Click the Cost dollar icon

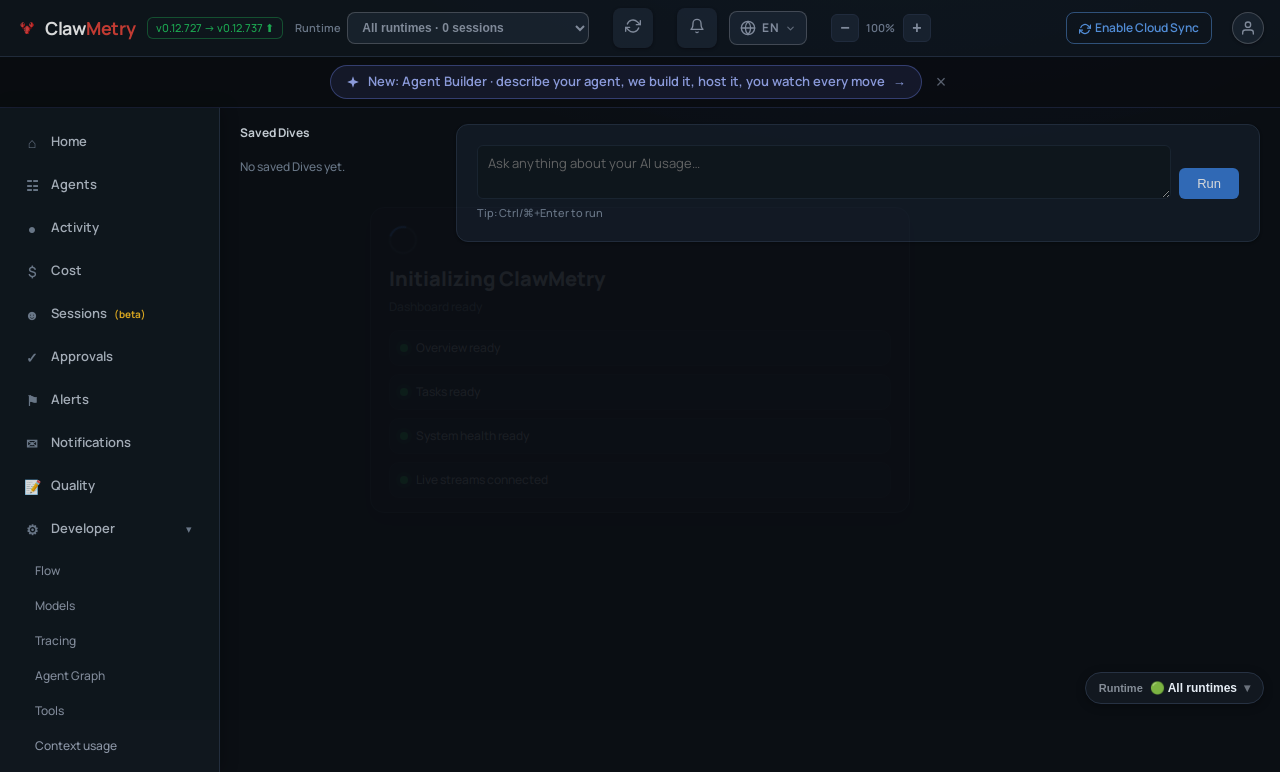[32, 272]
